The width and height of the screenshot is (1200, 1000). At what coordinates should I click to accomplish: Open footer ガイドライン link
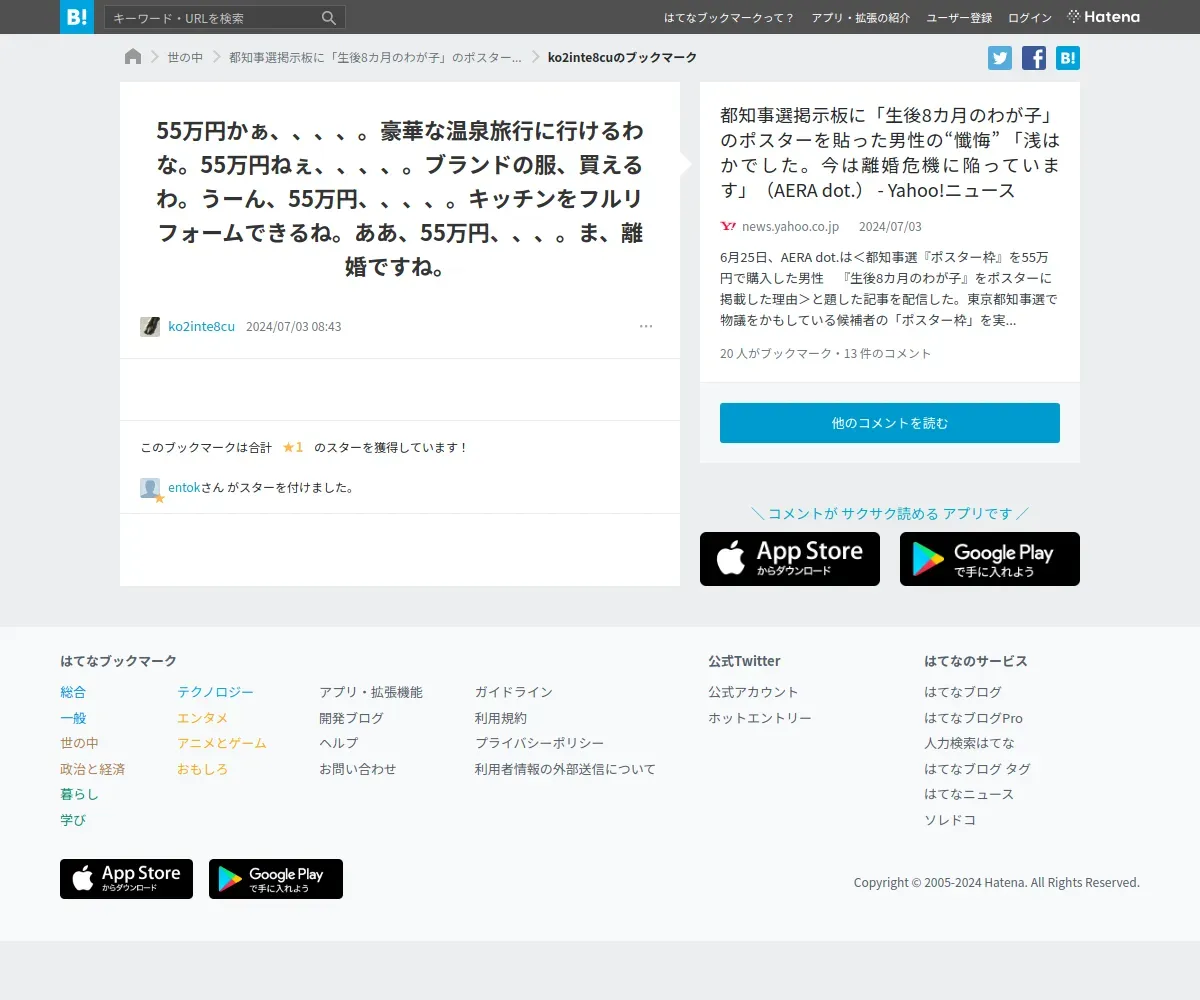[x=514, y=692]
